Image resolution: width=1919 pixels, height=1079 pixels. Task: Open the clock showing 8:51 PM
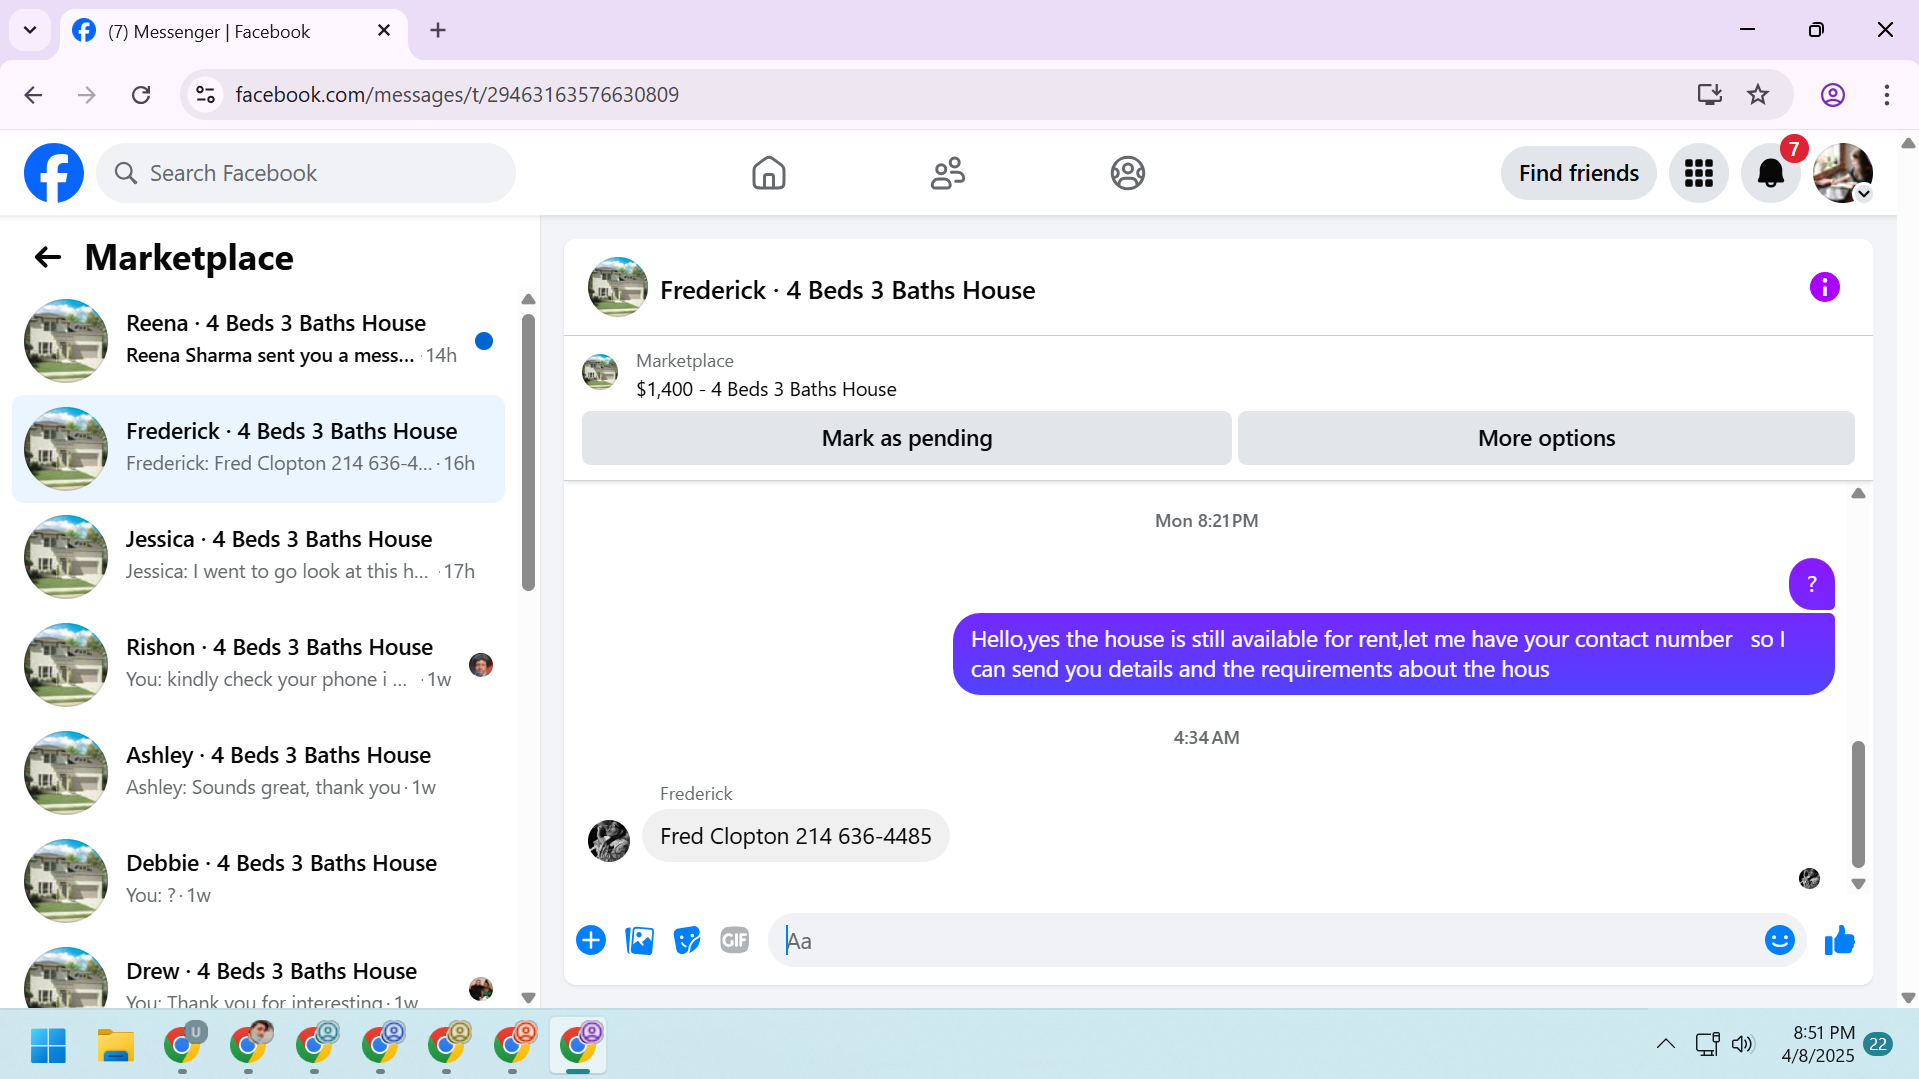tap(1817, 1045)
